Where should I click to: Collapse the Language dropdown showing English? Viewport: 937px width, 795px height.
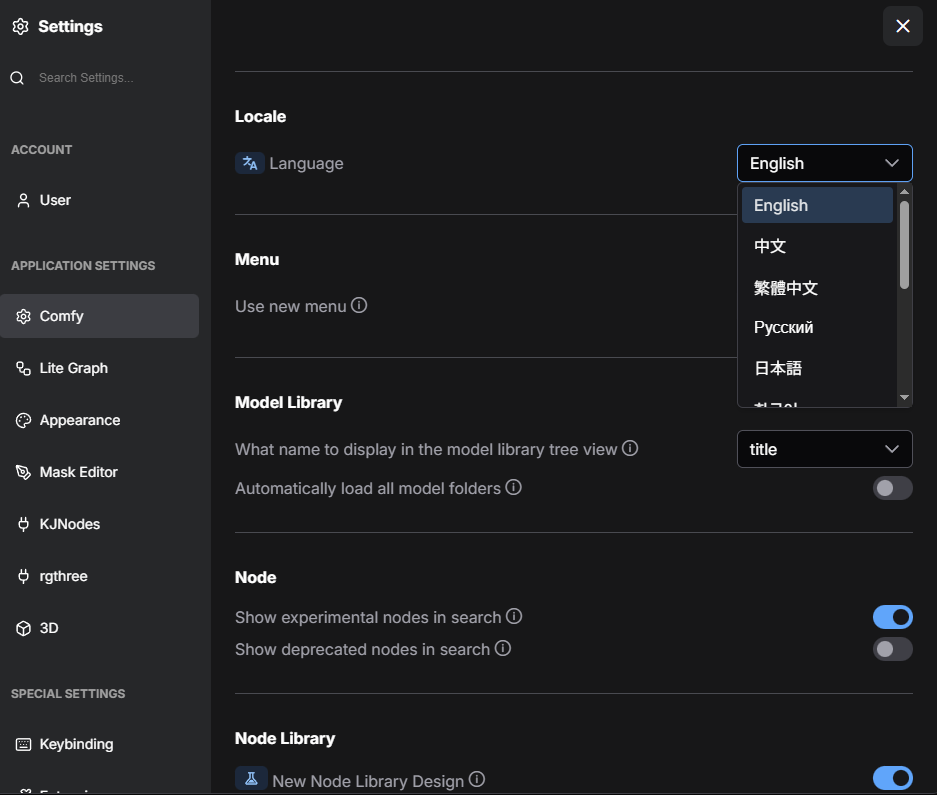point(825,163)
